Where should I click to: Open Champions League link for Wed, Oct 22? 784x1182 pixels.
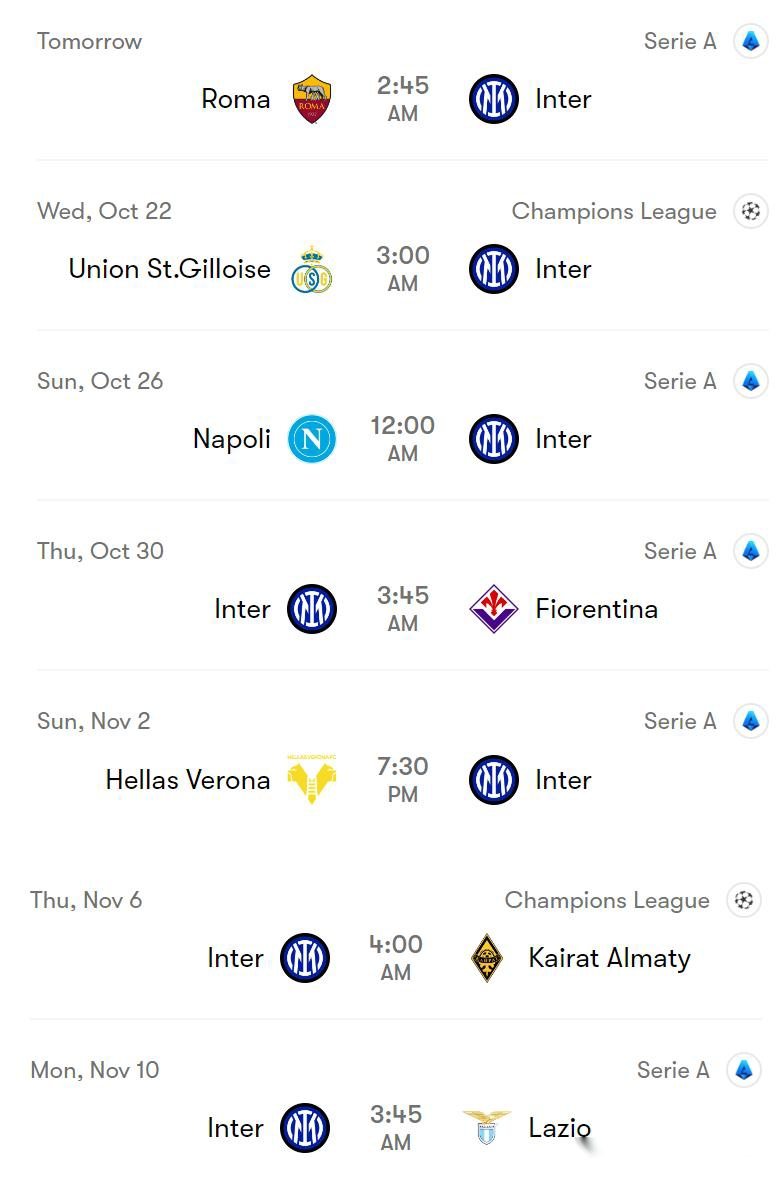[614, 212]
